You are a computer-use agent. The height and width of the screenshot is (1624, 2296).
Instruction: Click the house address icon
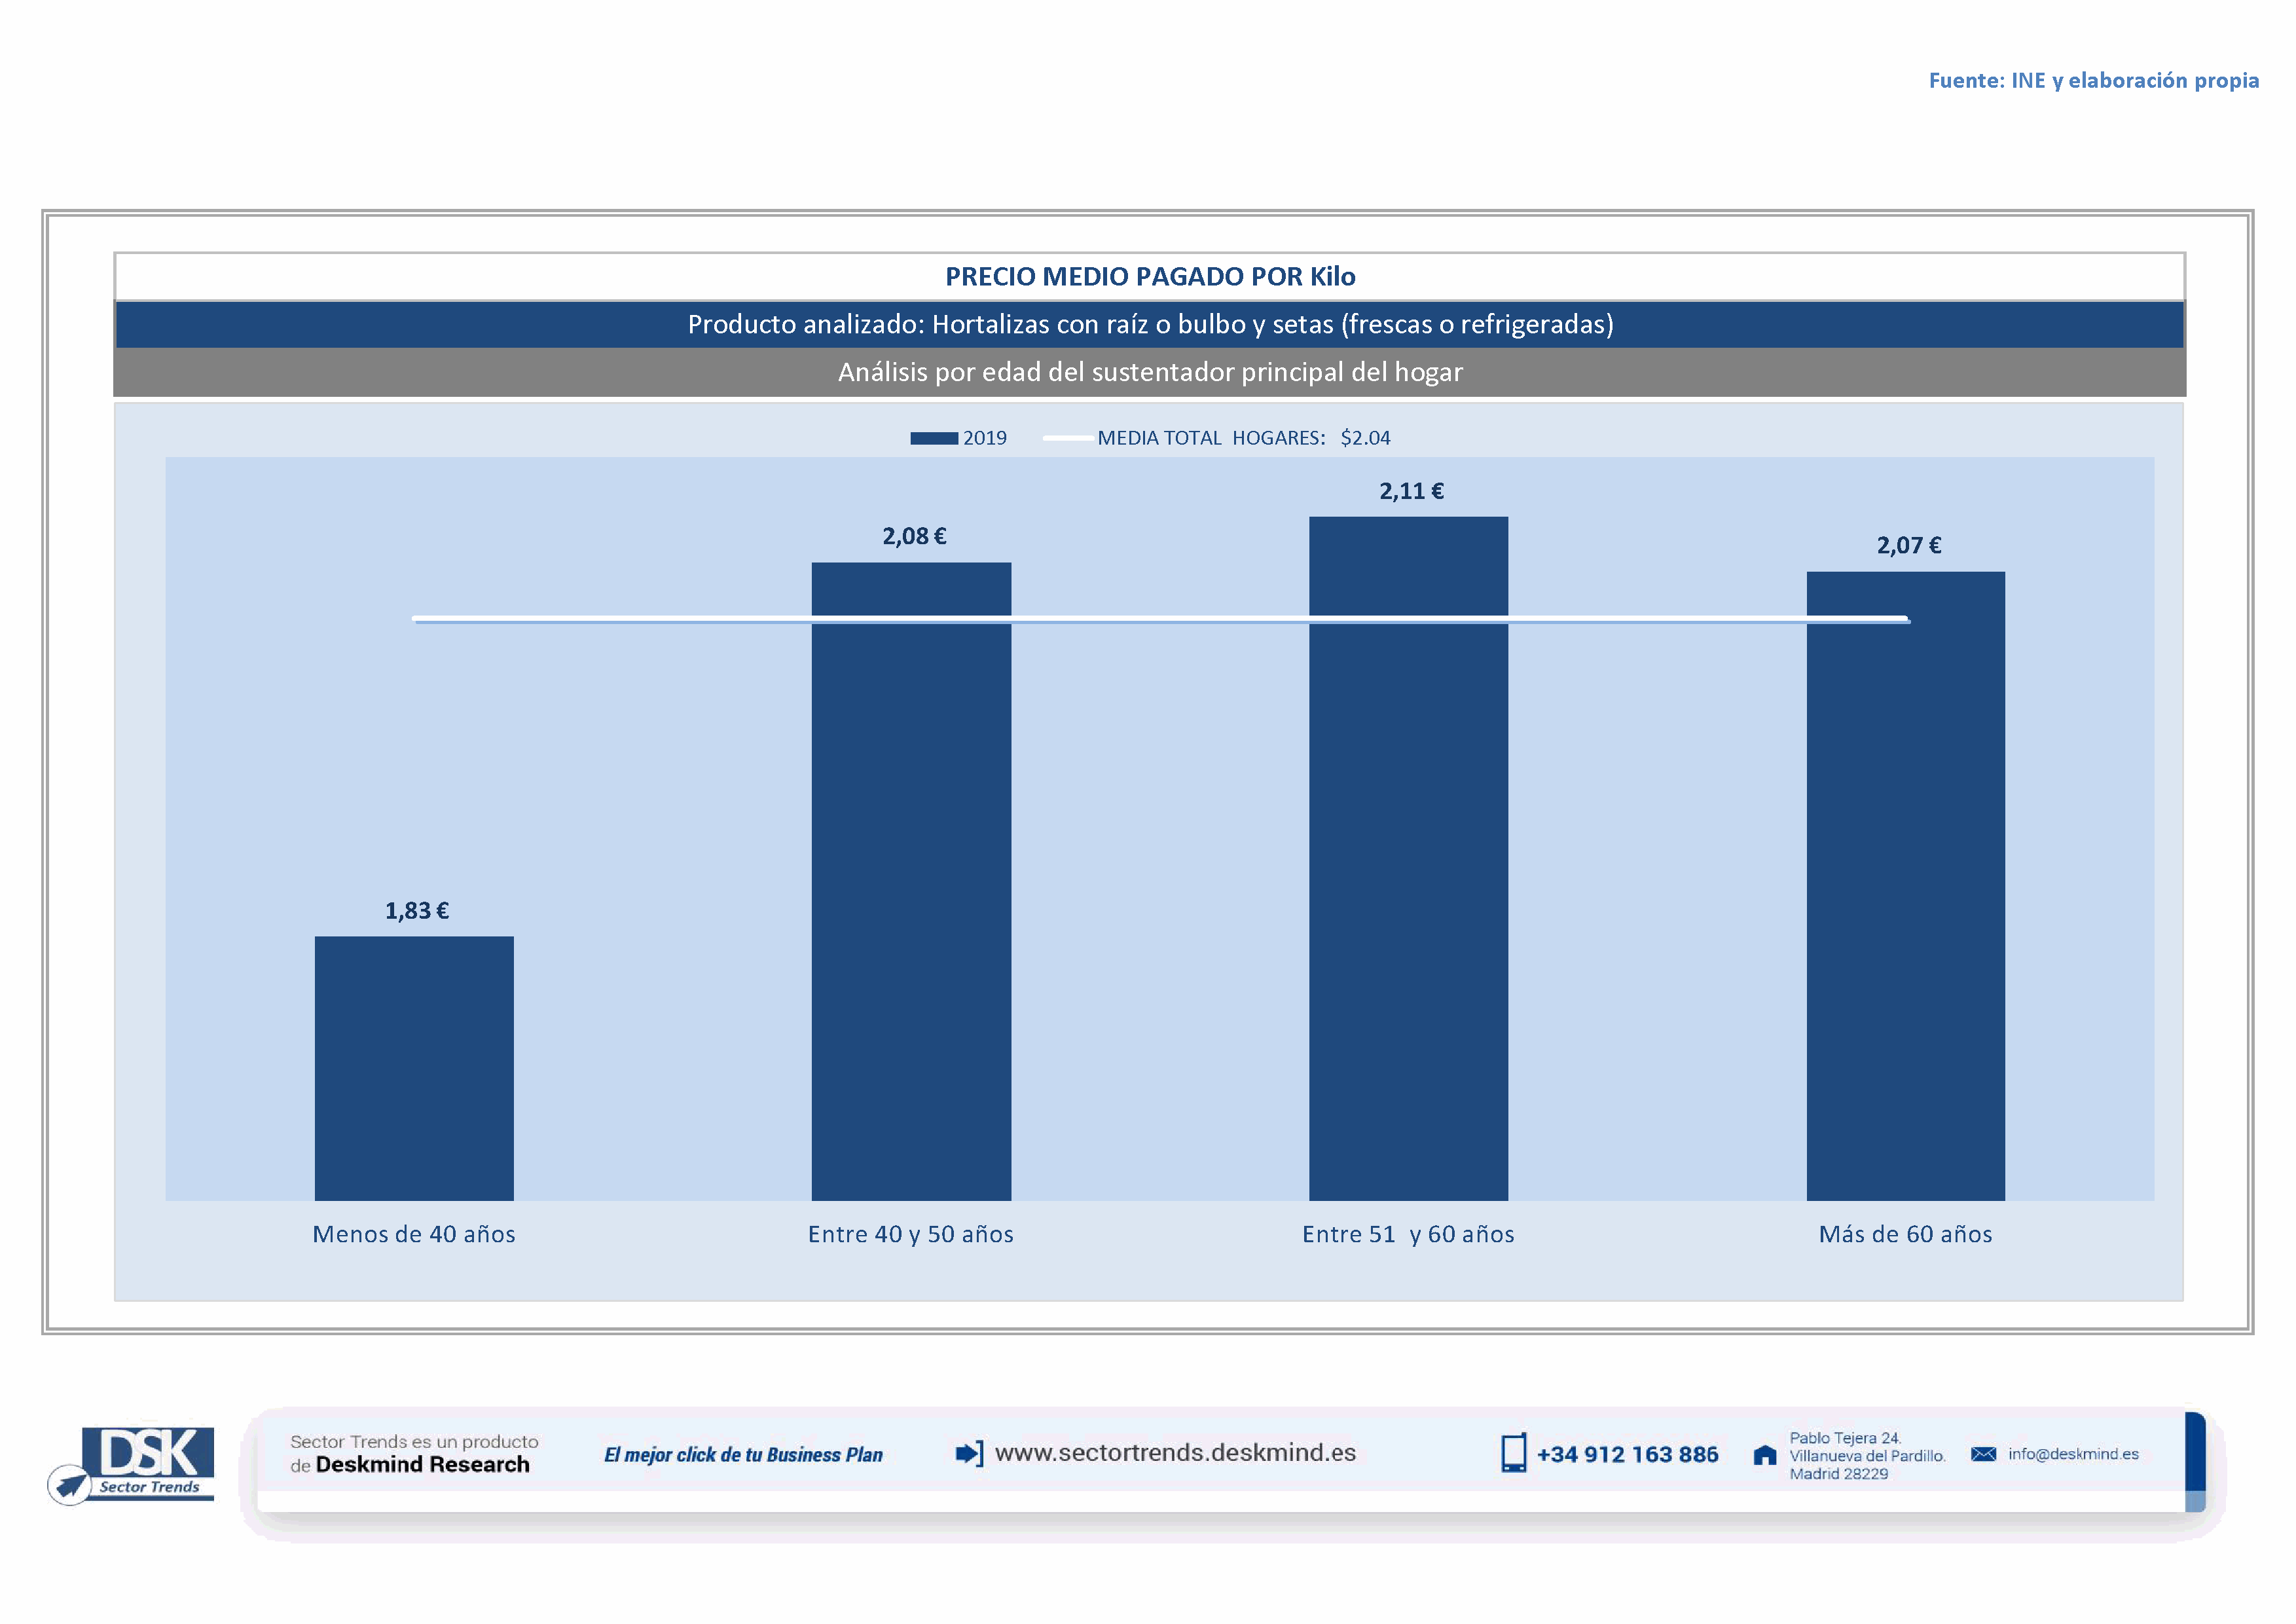[1764, 1455]
